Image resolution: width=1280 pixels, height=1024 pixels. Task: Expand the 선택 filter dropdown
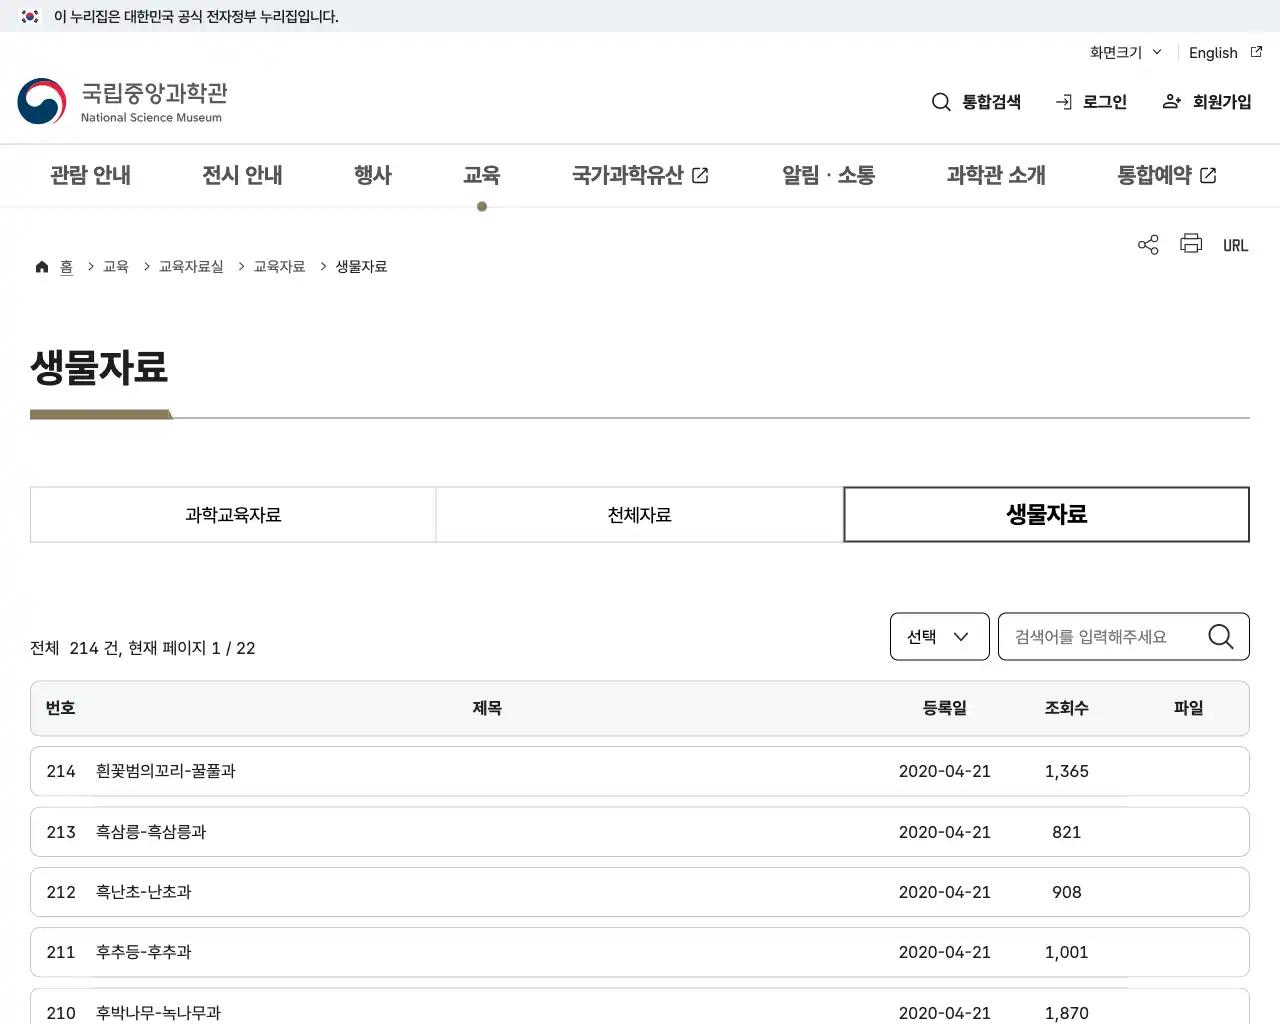tap(938, 636)
